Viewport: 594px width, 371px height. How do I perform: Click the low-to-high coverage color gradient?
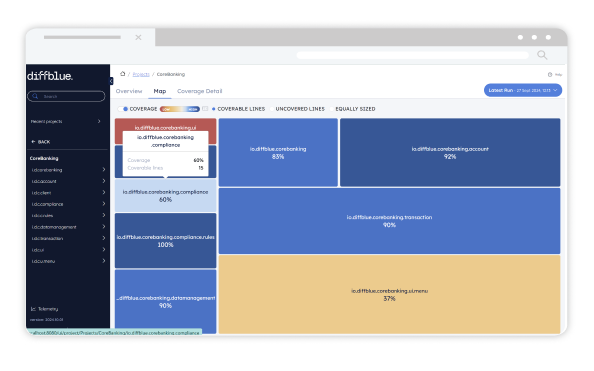coord(180,109)
